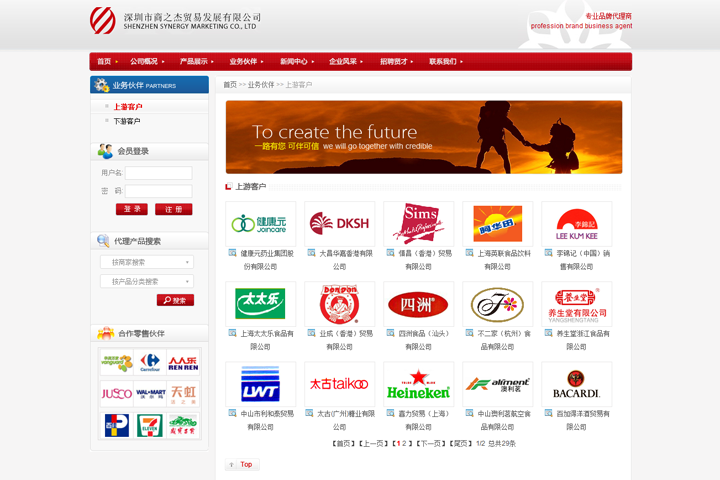Click the red 搜索 search button
The width and height of the screenshot is (720, 480).
175,300
